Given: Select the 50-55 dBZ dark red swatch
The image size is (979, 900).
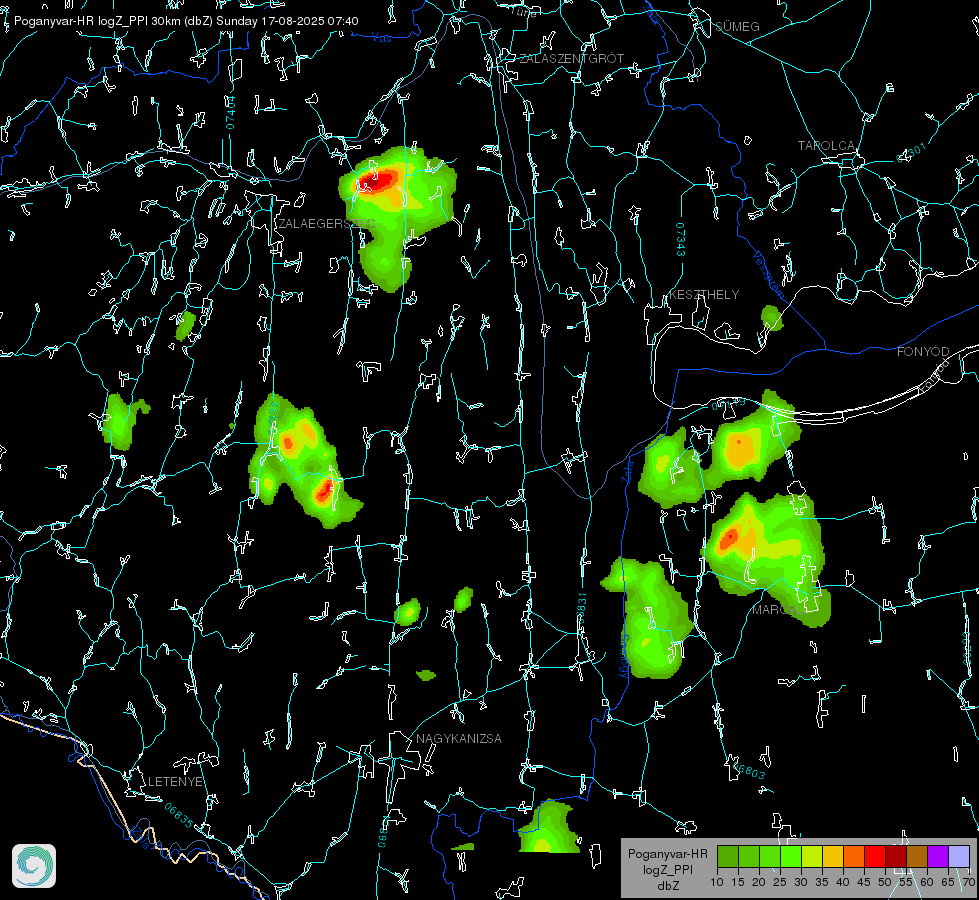Looking at the screenshot, I should [x=896, y=856].
